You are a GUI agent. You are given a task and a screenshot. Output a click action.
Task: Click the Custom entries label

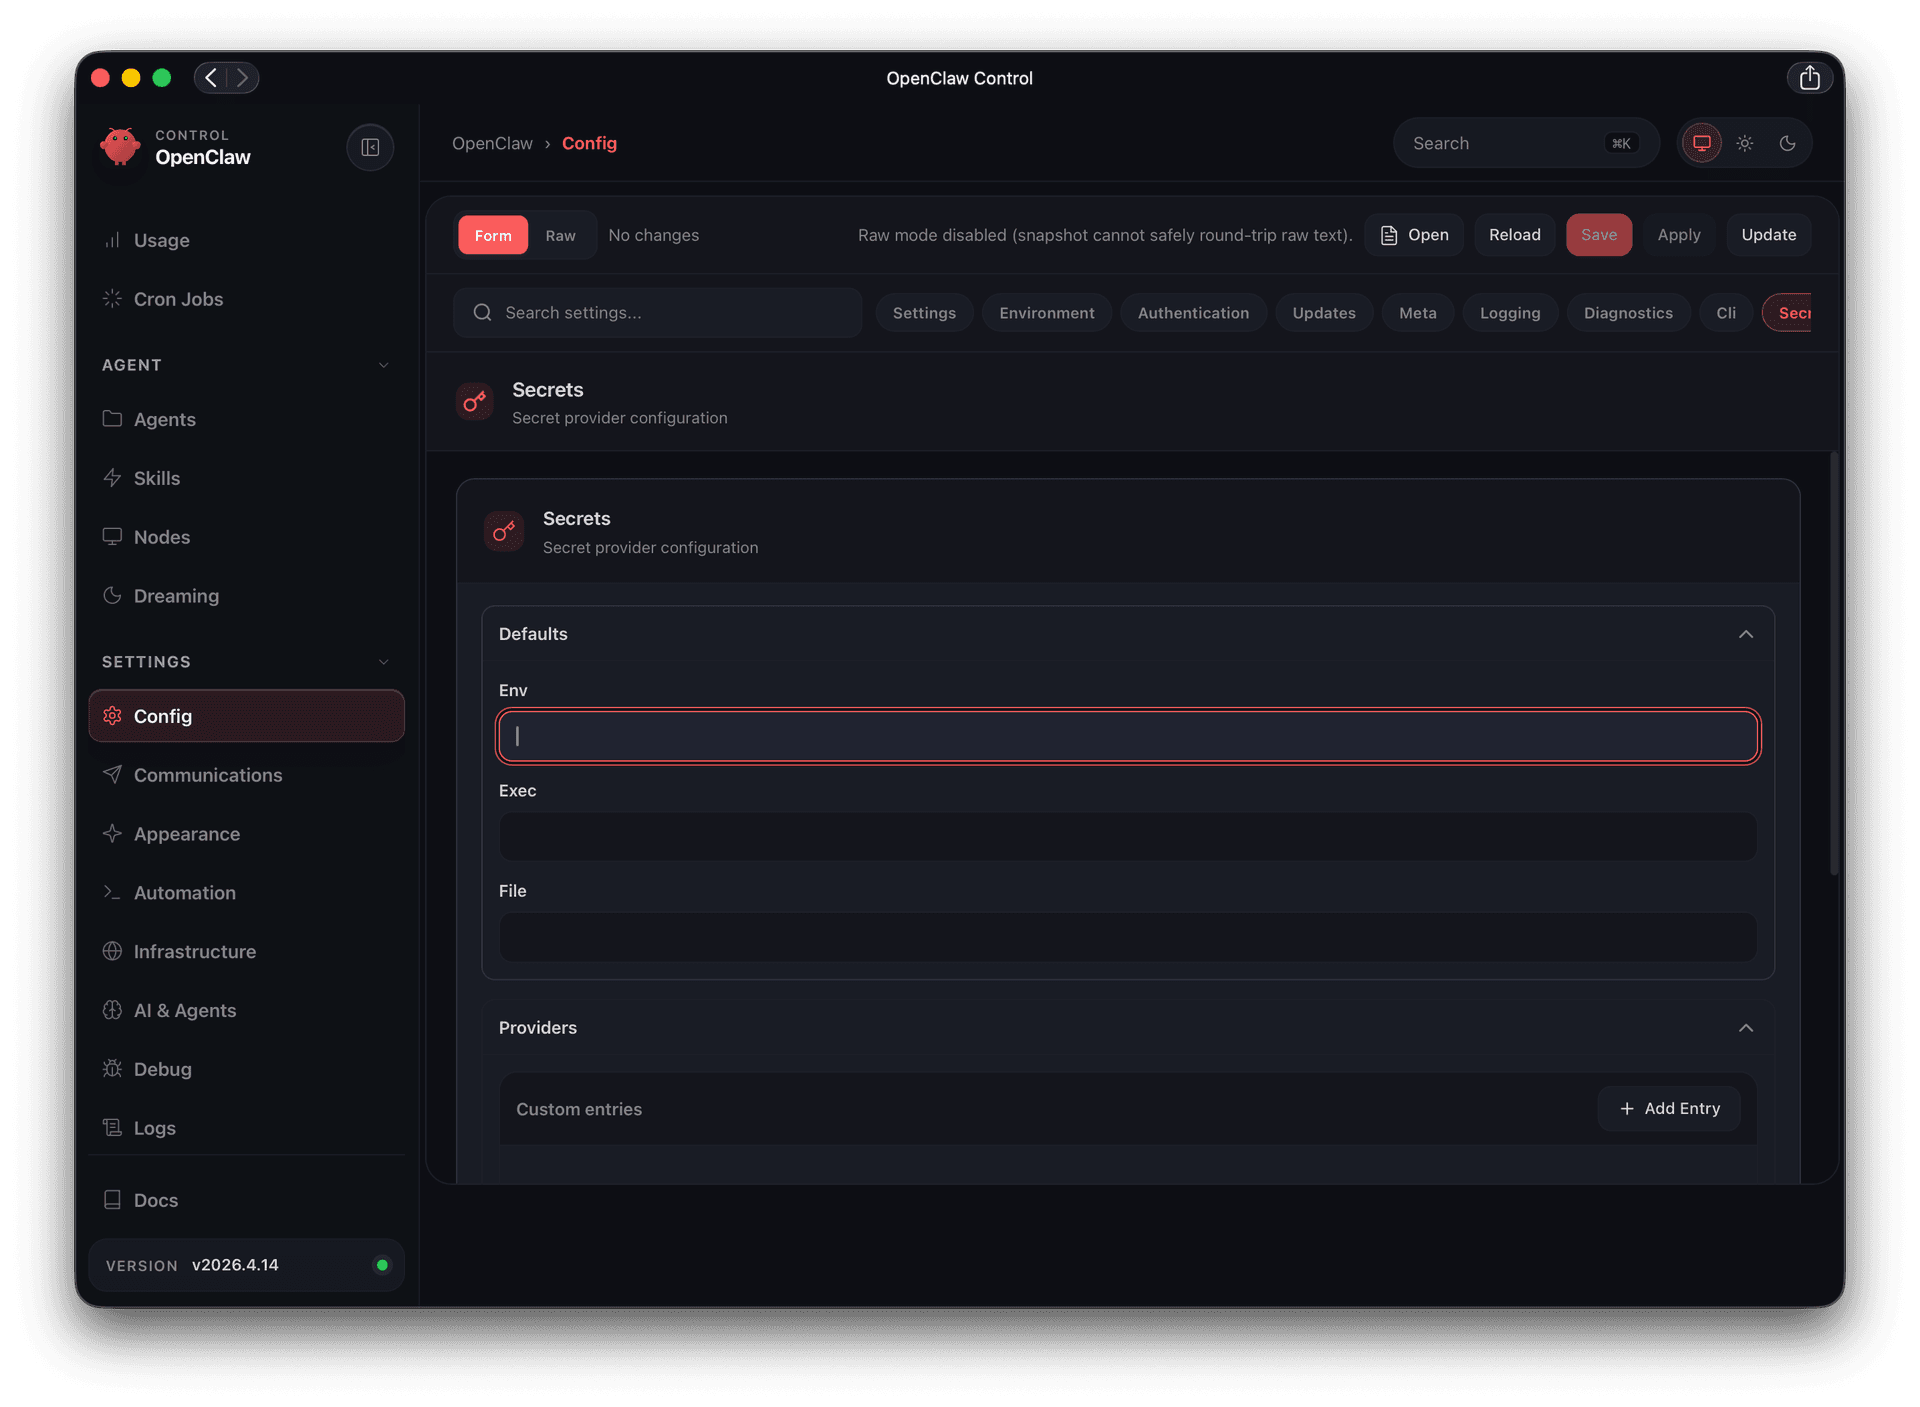tap(579, 1109)
